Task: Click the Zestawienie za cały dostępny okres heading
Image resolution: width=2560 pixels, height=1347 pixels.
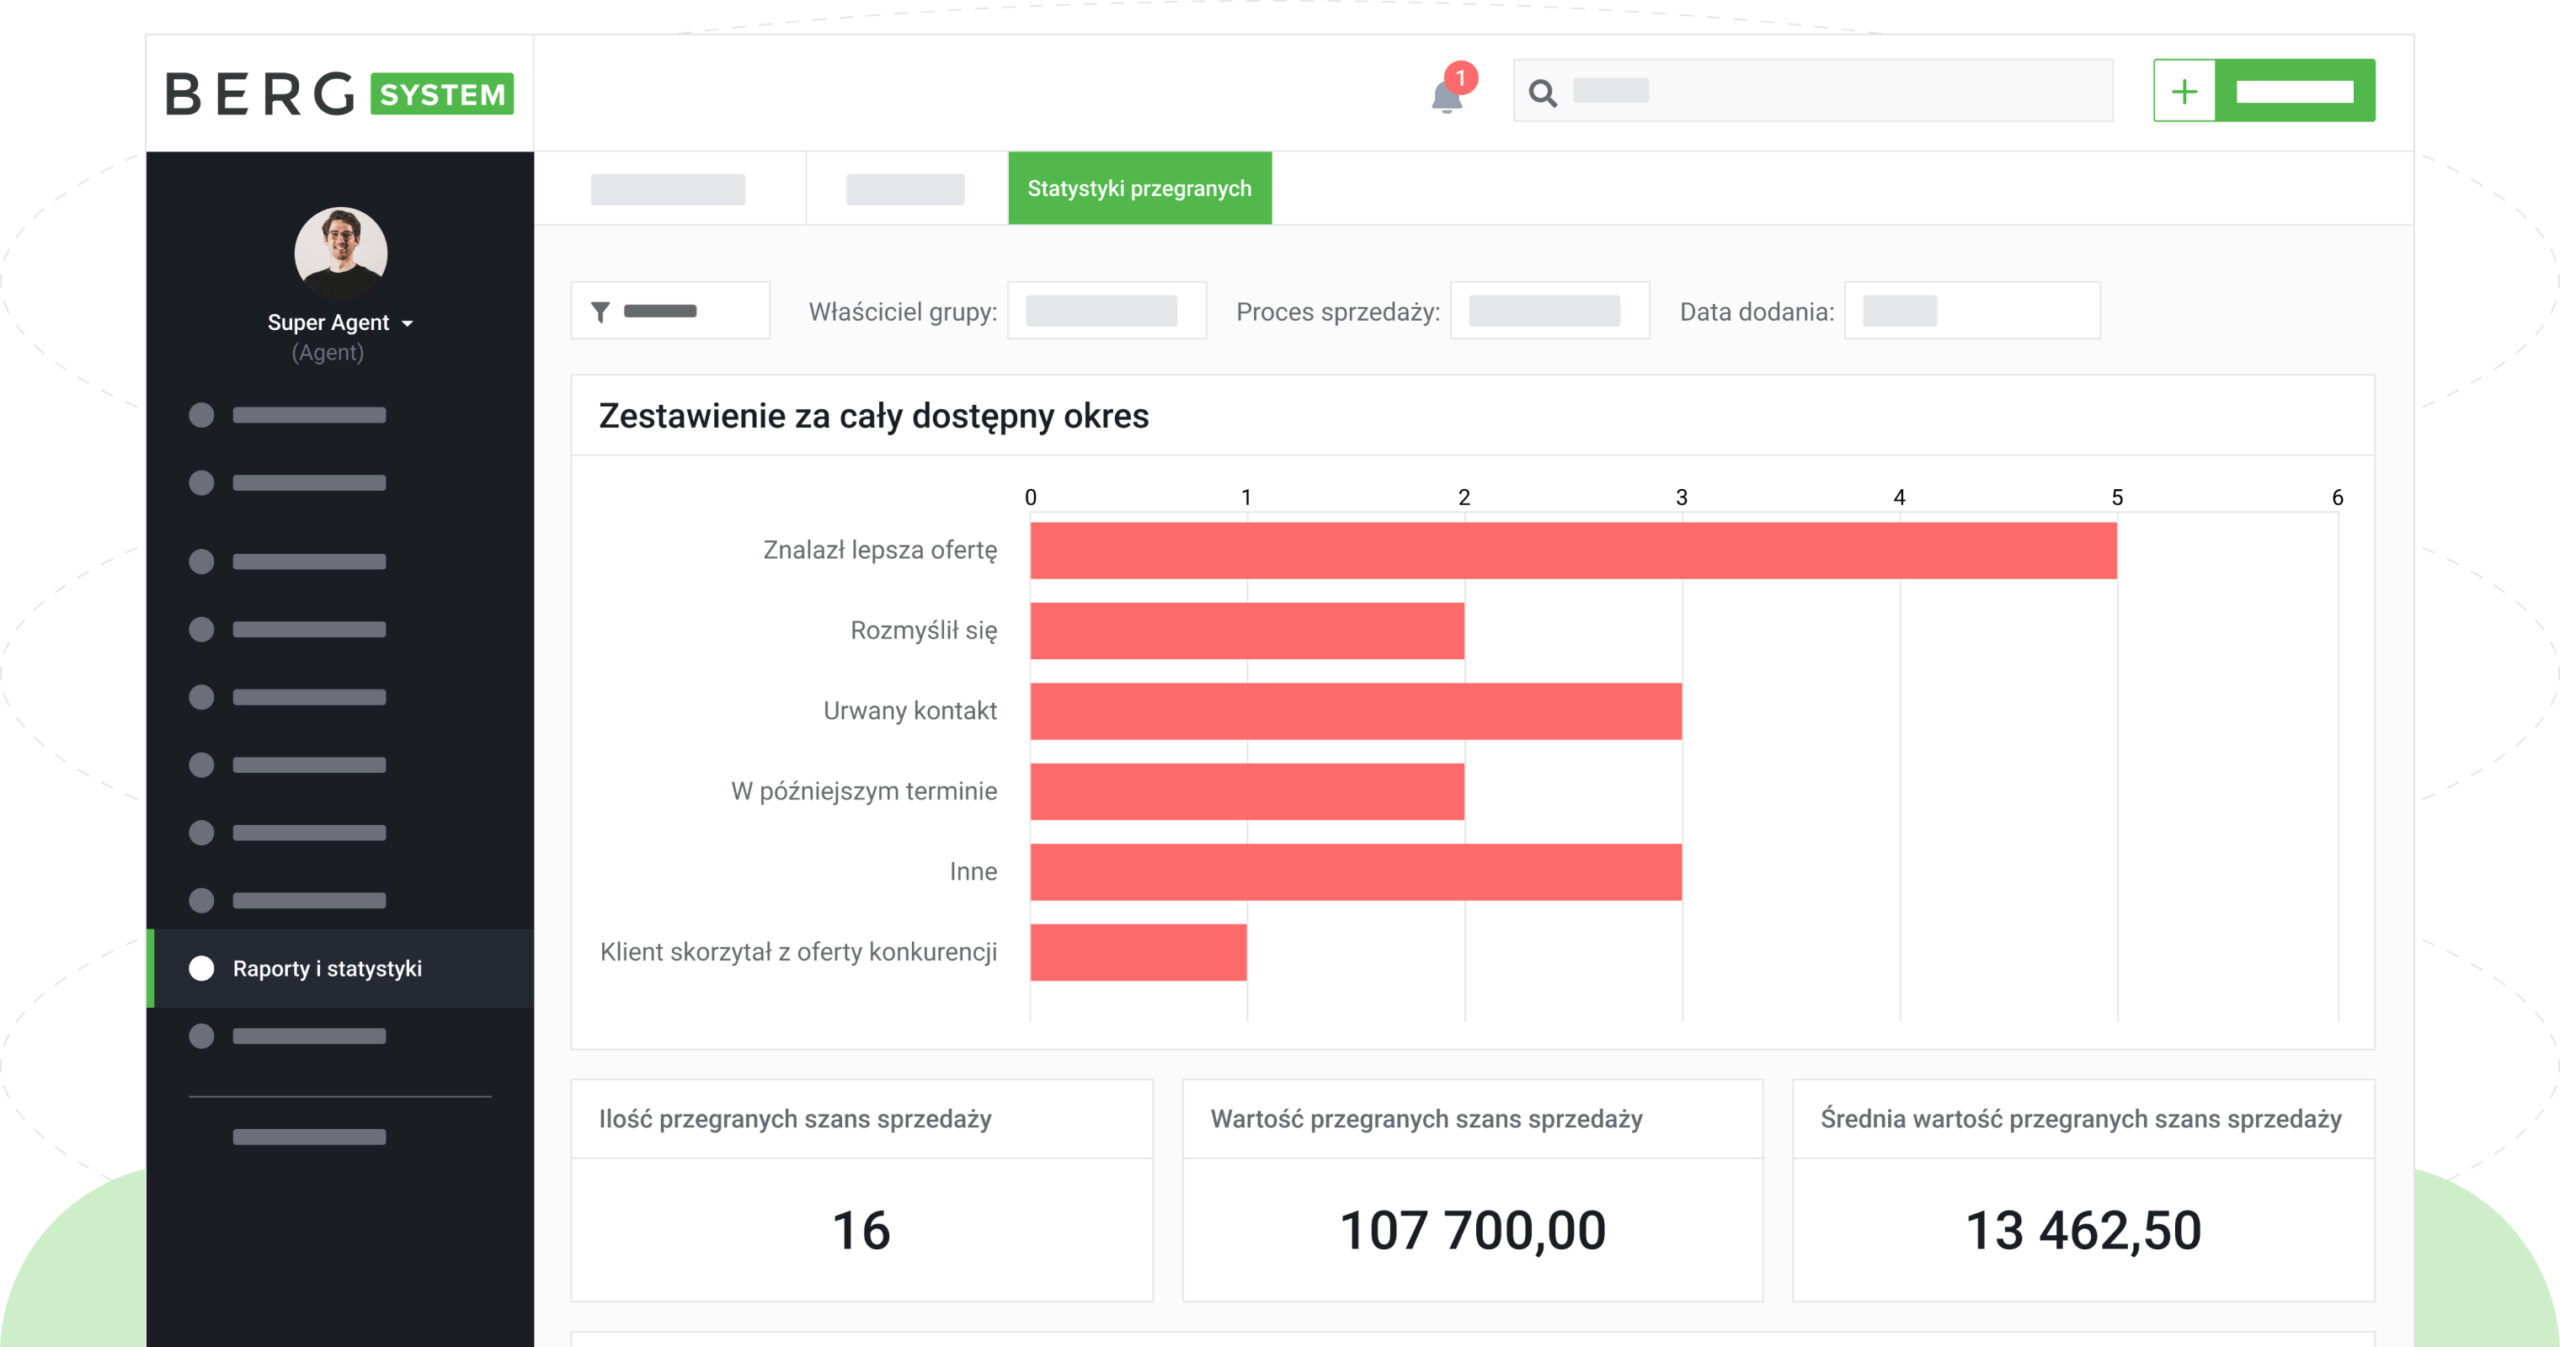Action: tap(874, 416)
